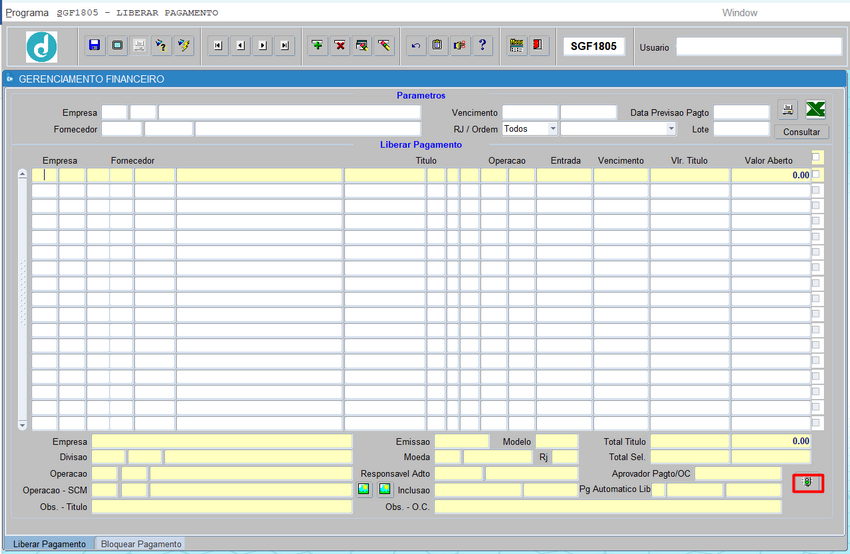This screenshot has width=850, height=554.
Task: Switch to the Liberar Pagamento tab
Action: (x=49, y=544)
